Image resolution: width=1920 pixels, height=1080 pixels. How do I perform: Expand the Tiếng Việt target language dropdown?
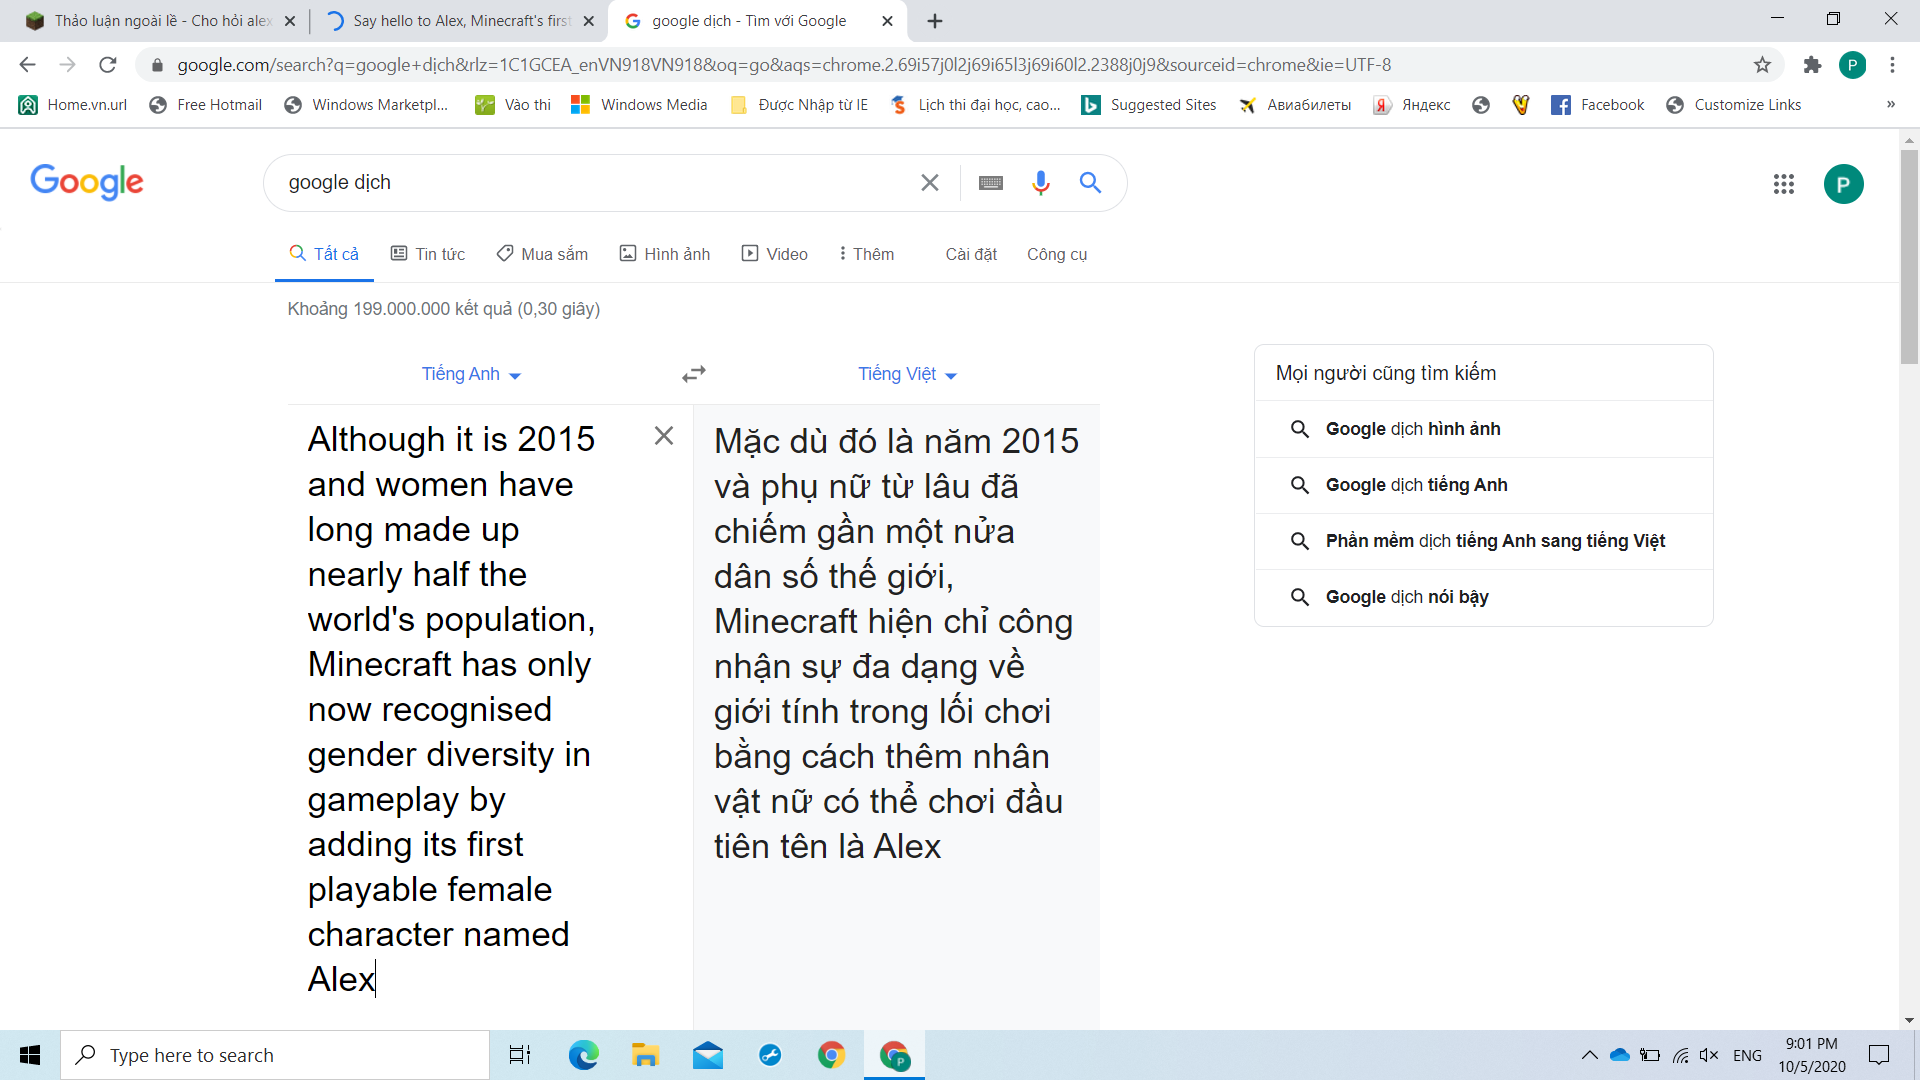[907, 374]
